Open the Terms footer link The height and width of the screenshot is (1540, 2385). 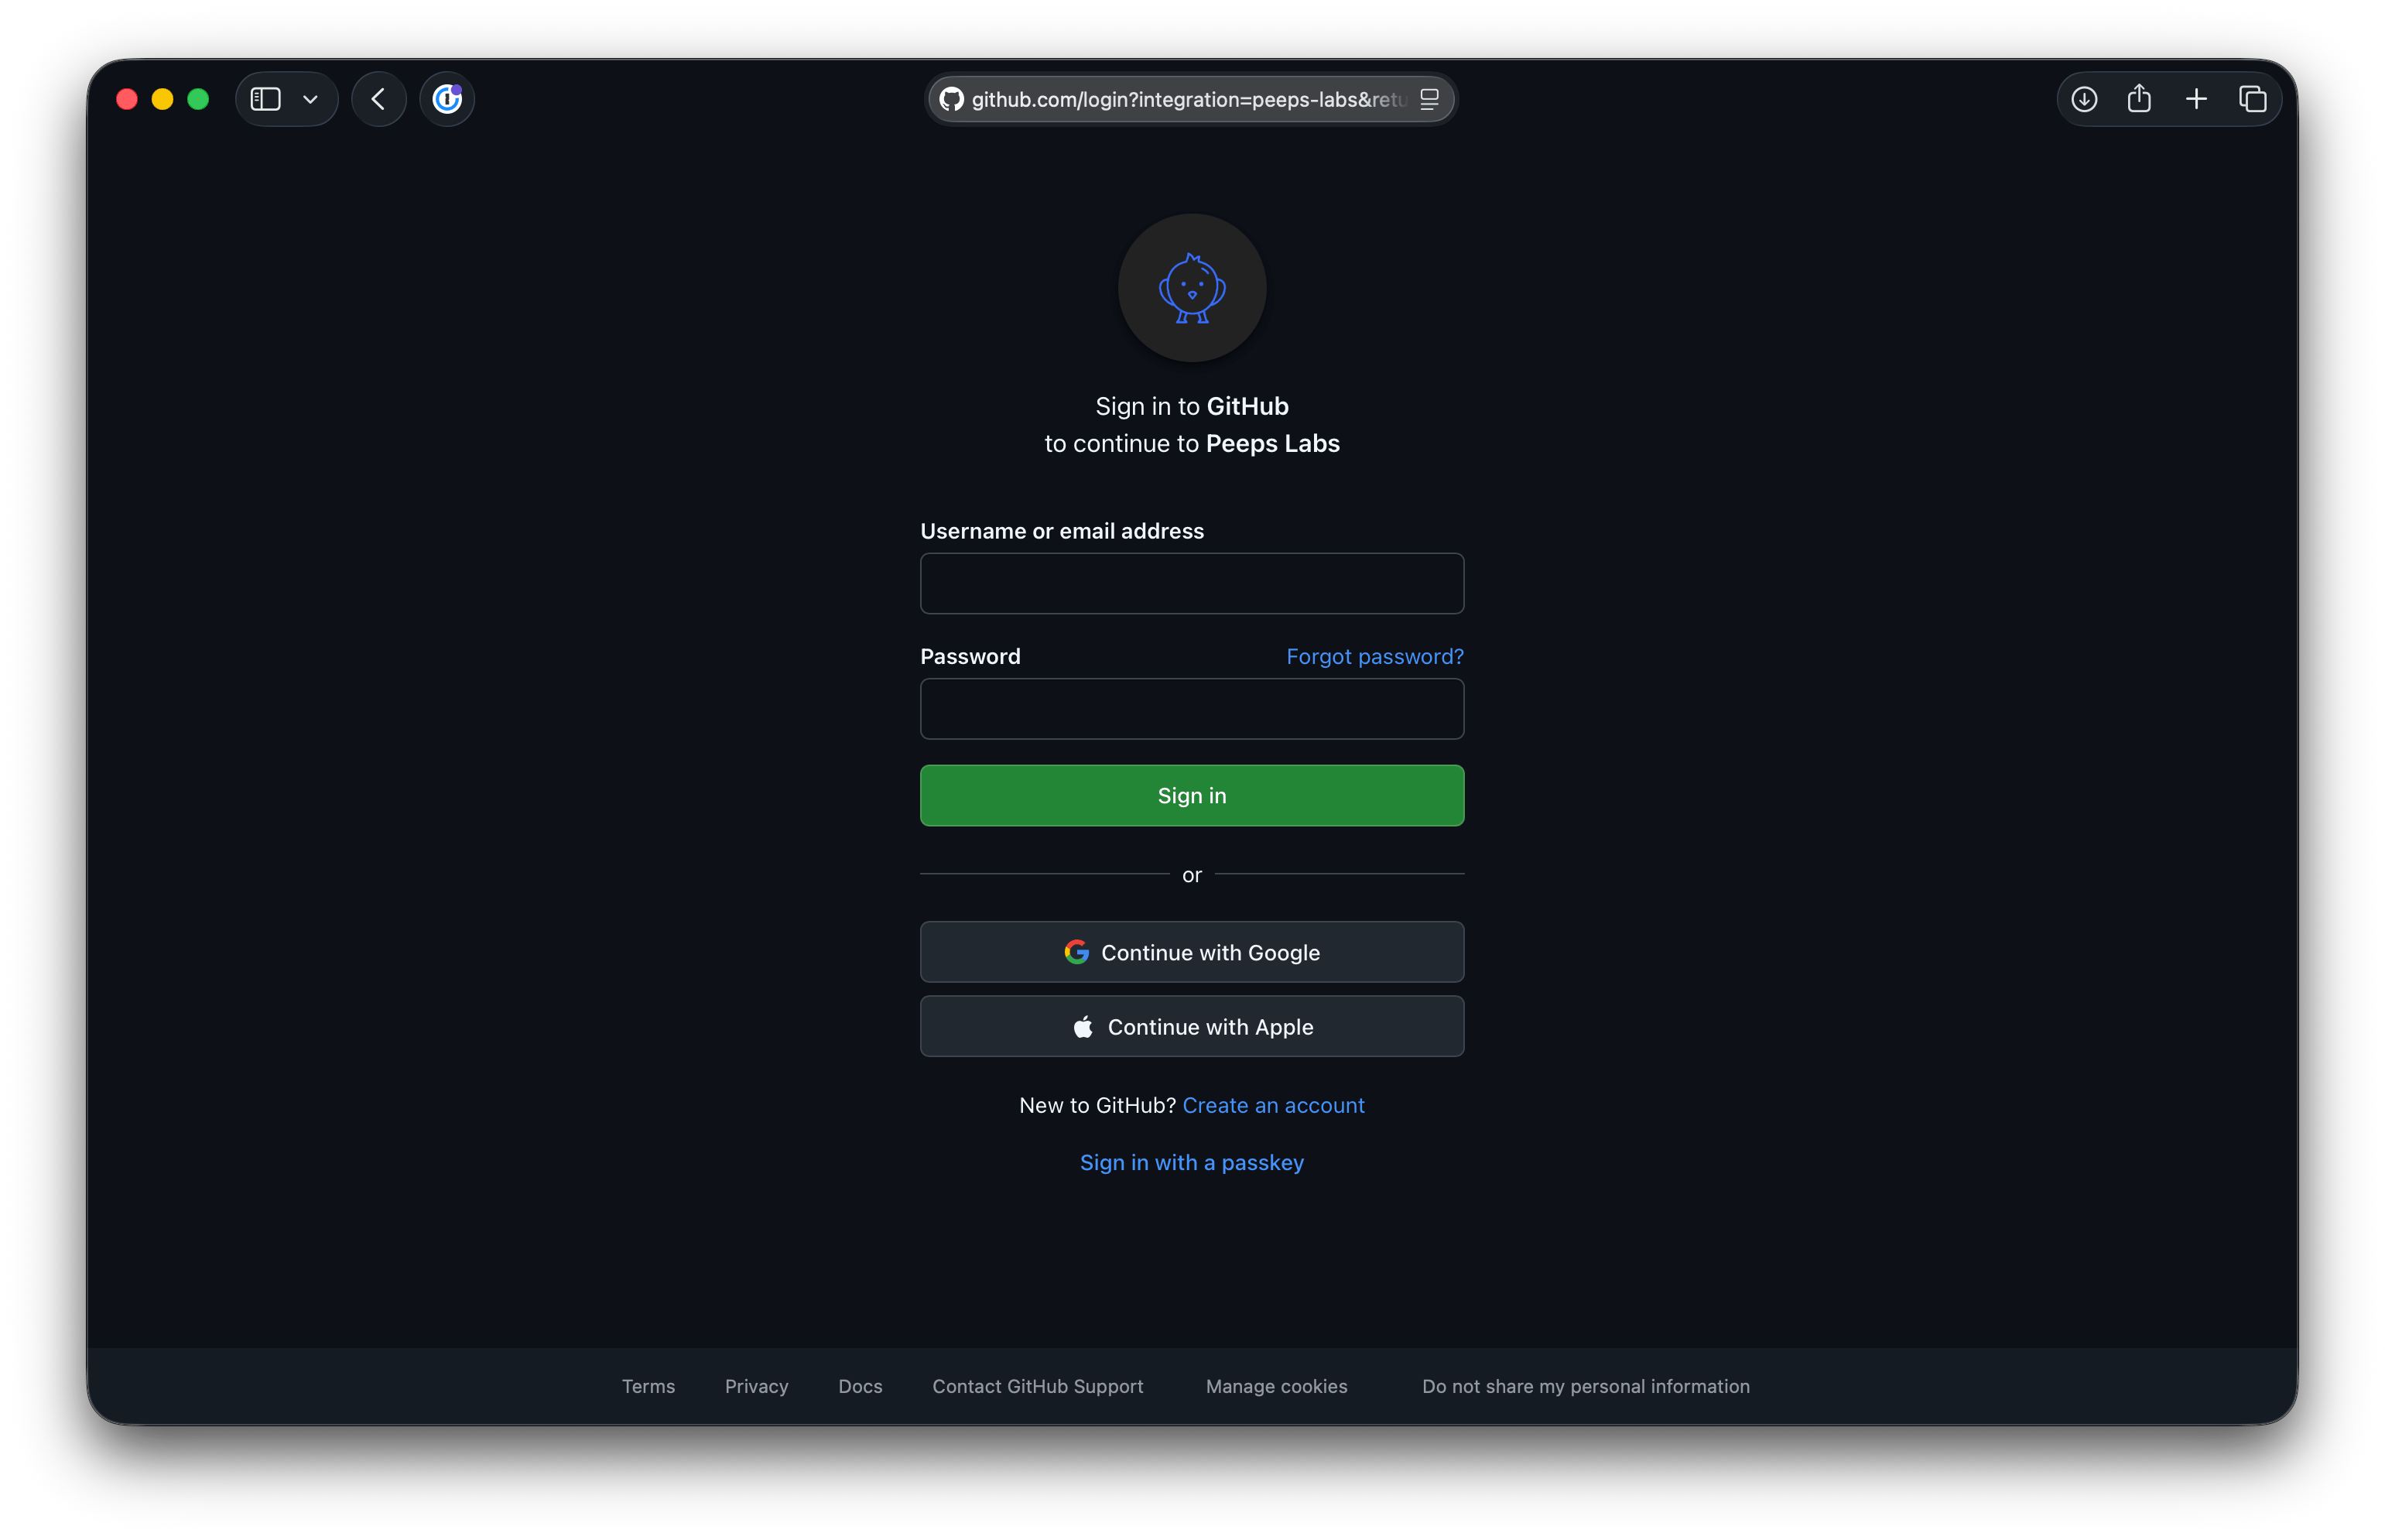(648, 1386)
